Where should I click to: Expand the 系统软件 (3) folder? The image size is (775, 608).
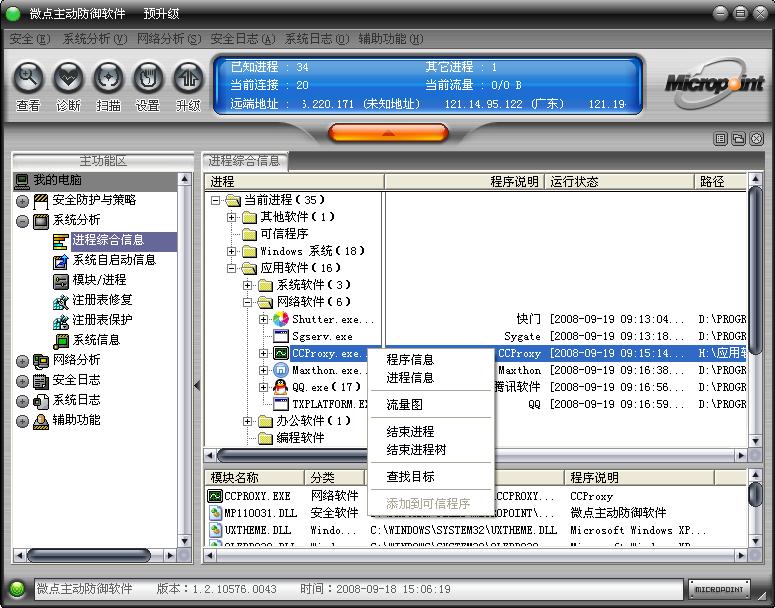(248, 285)
